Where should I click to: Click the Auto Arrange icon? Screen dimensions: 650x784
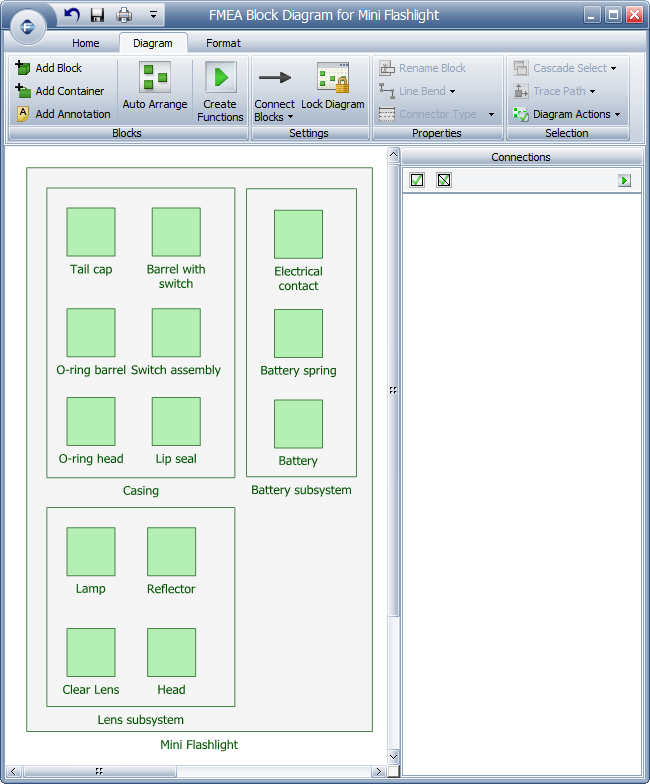pyautogui.click(x=155, y=77)
